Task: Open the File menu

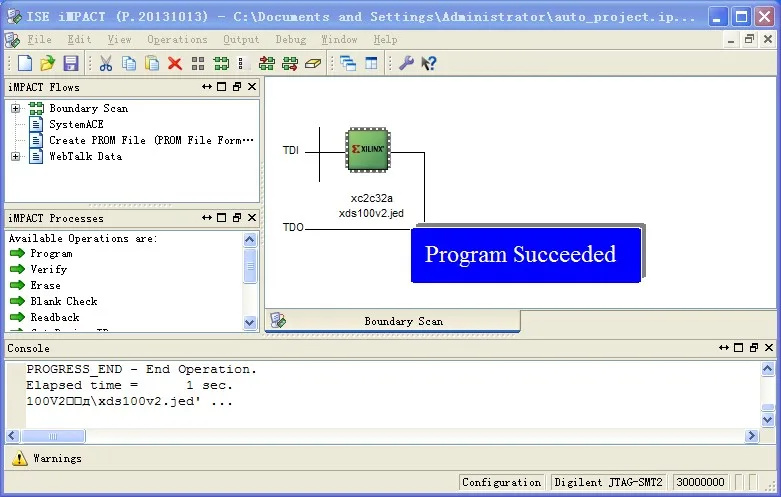Action: (x=39, y=39)
